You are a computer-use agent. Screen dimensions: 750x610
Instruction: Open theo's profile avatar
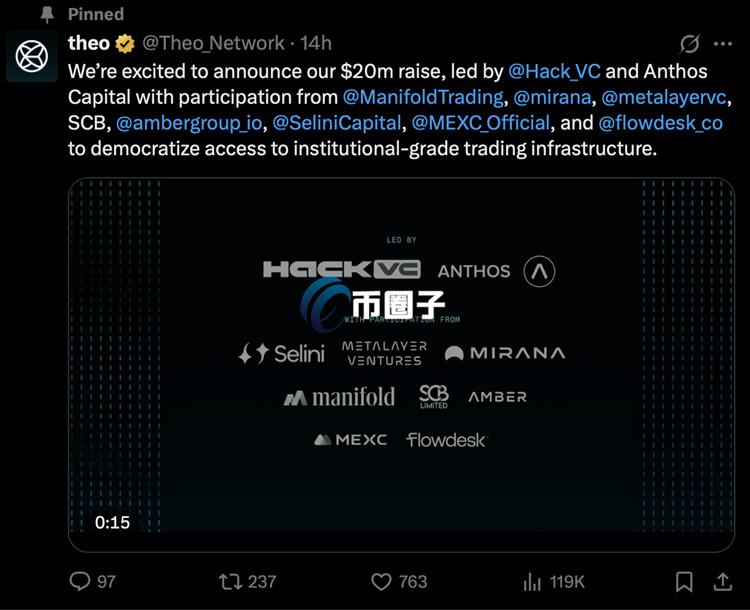click(32, 56)
